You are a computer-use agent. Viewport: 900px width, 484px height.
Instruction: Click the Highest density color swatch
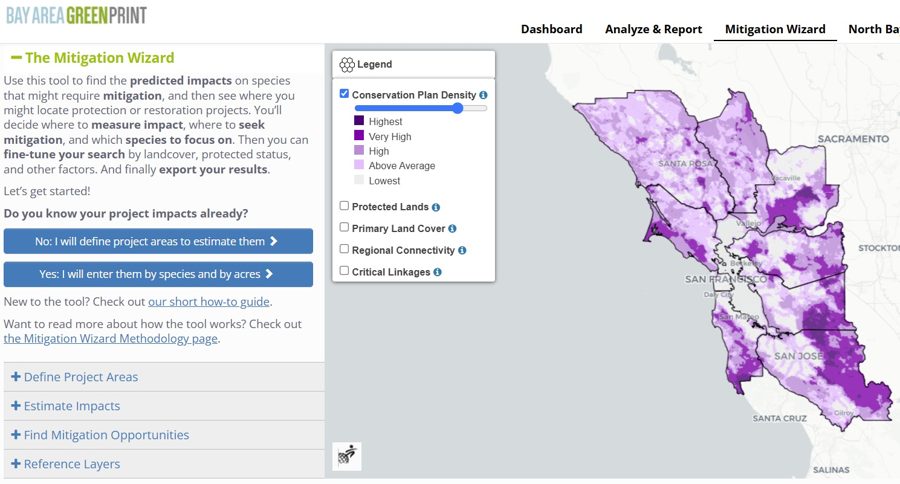(359, 121)
